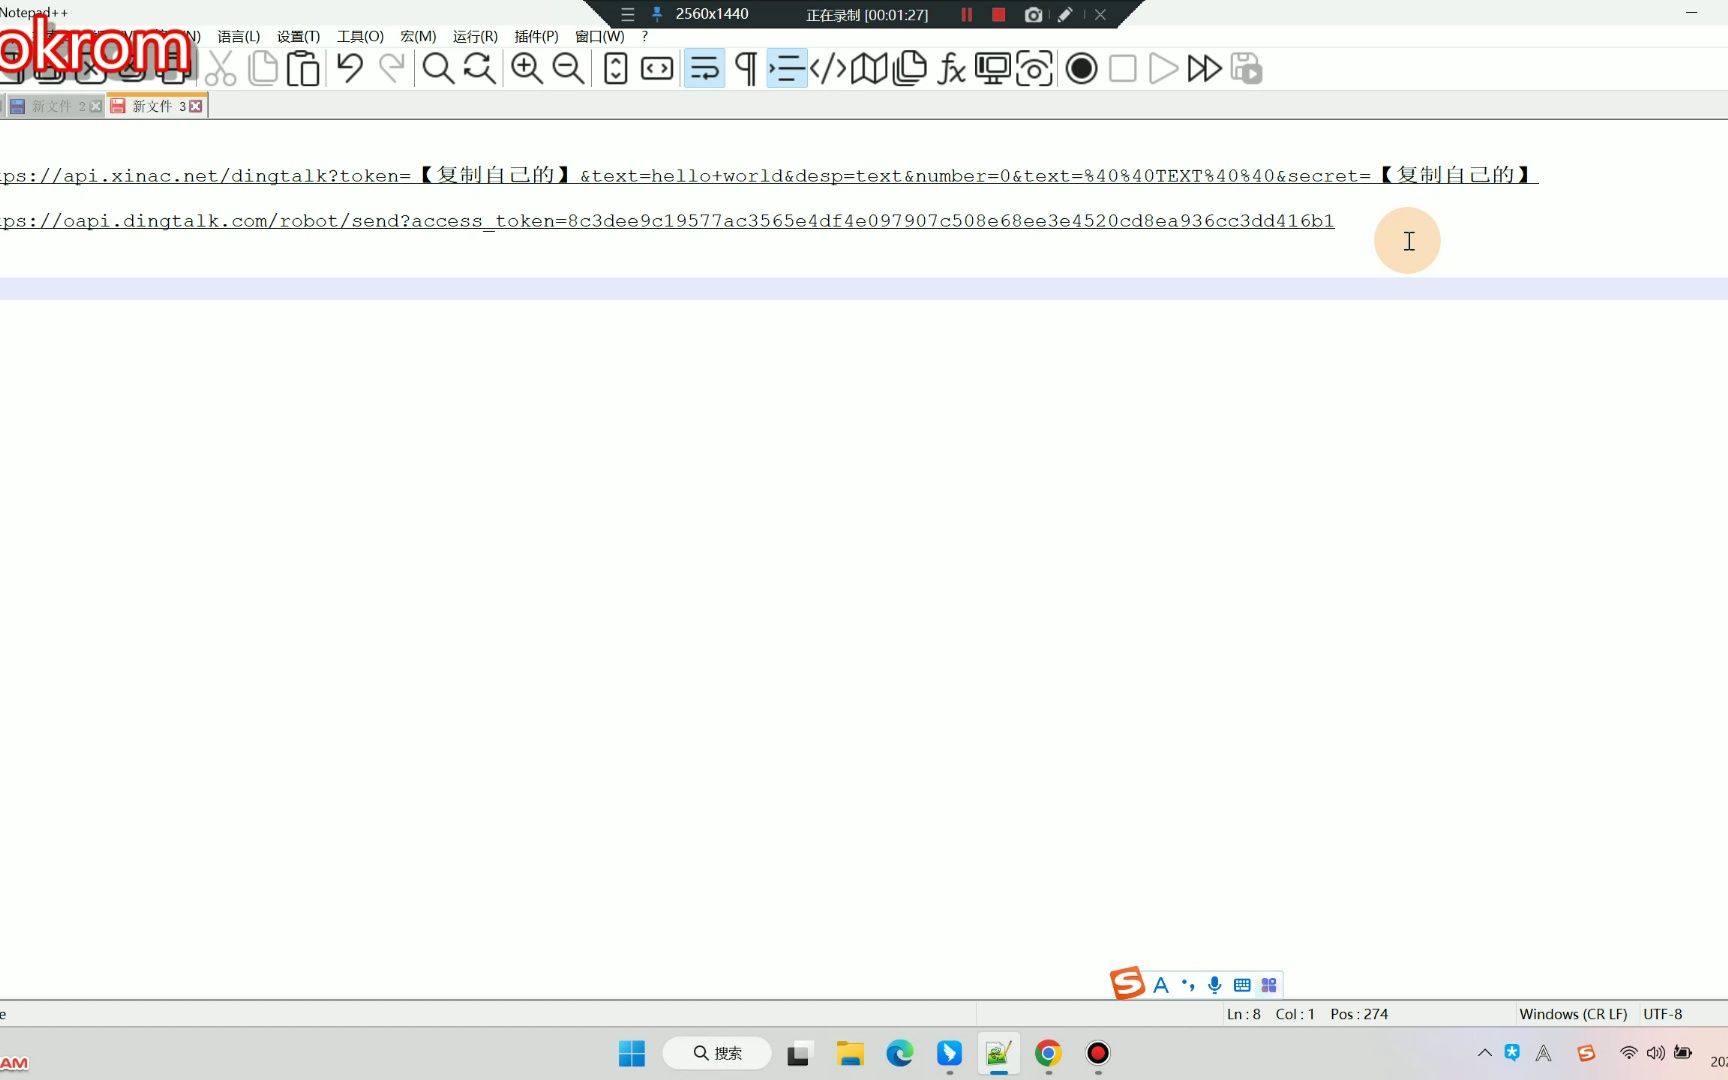1728x1080 pixels.
Task: Toggle synchronized vertical scrolling icon
Action: click(x=616, y=69)
